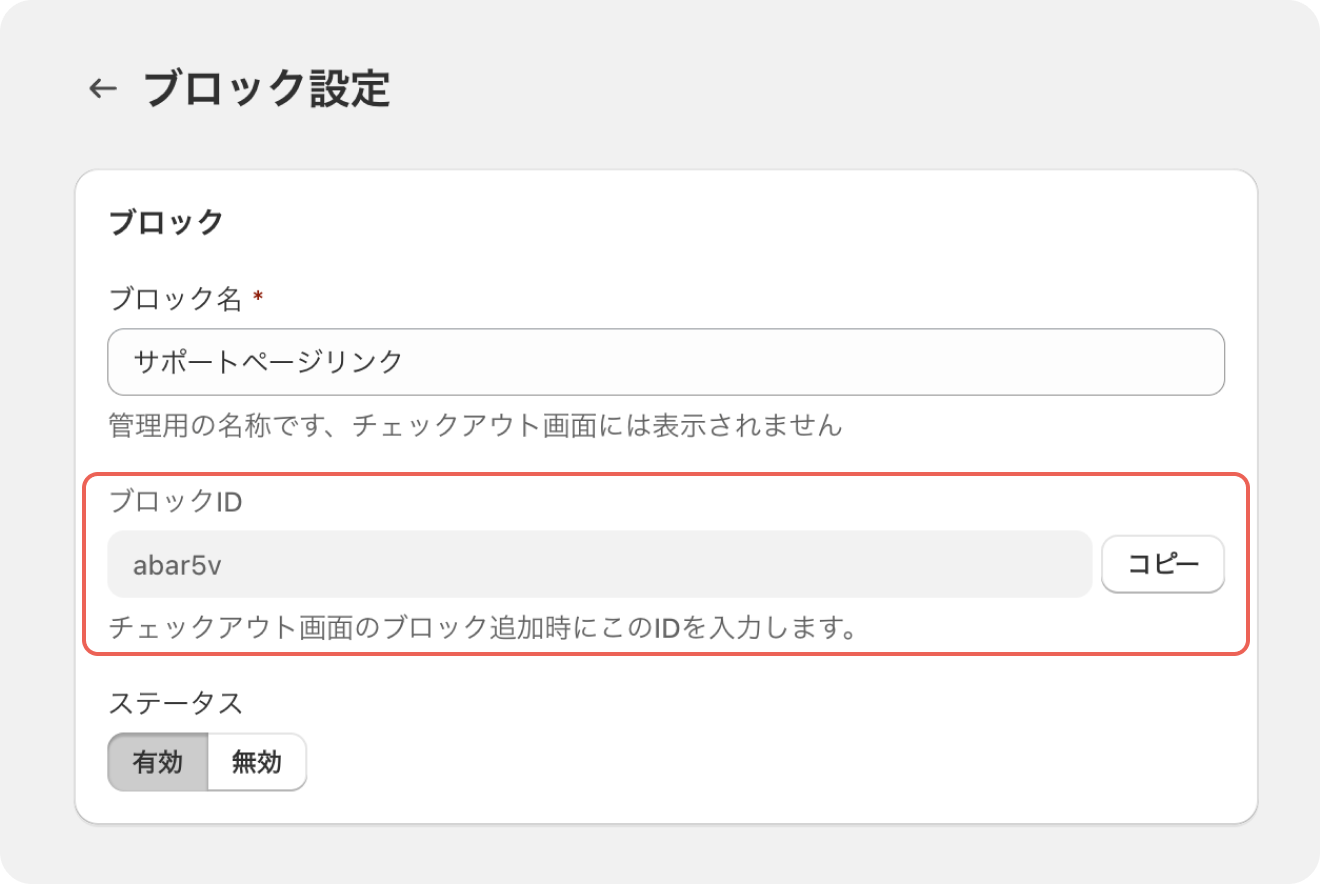Click the red required asterisk beside ブロック名
The width and height of the screenshot is (1320, 884).
pyautogui.click(x=258, y=297)
